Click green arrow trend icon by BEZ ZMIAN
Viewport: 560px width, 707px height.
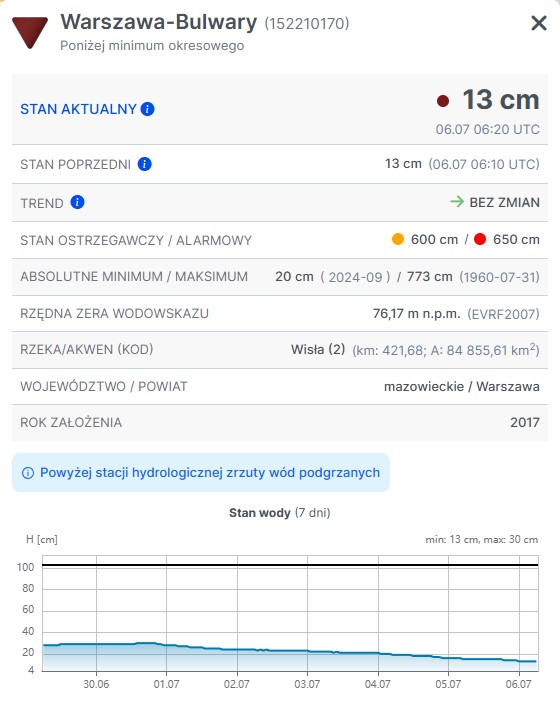[457, 202]
